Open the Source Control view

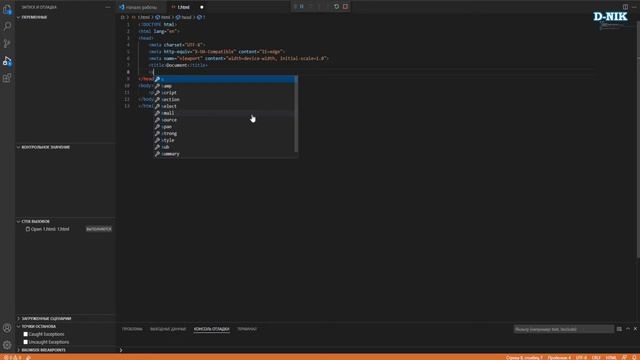pos(7,44)
